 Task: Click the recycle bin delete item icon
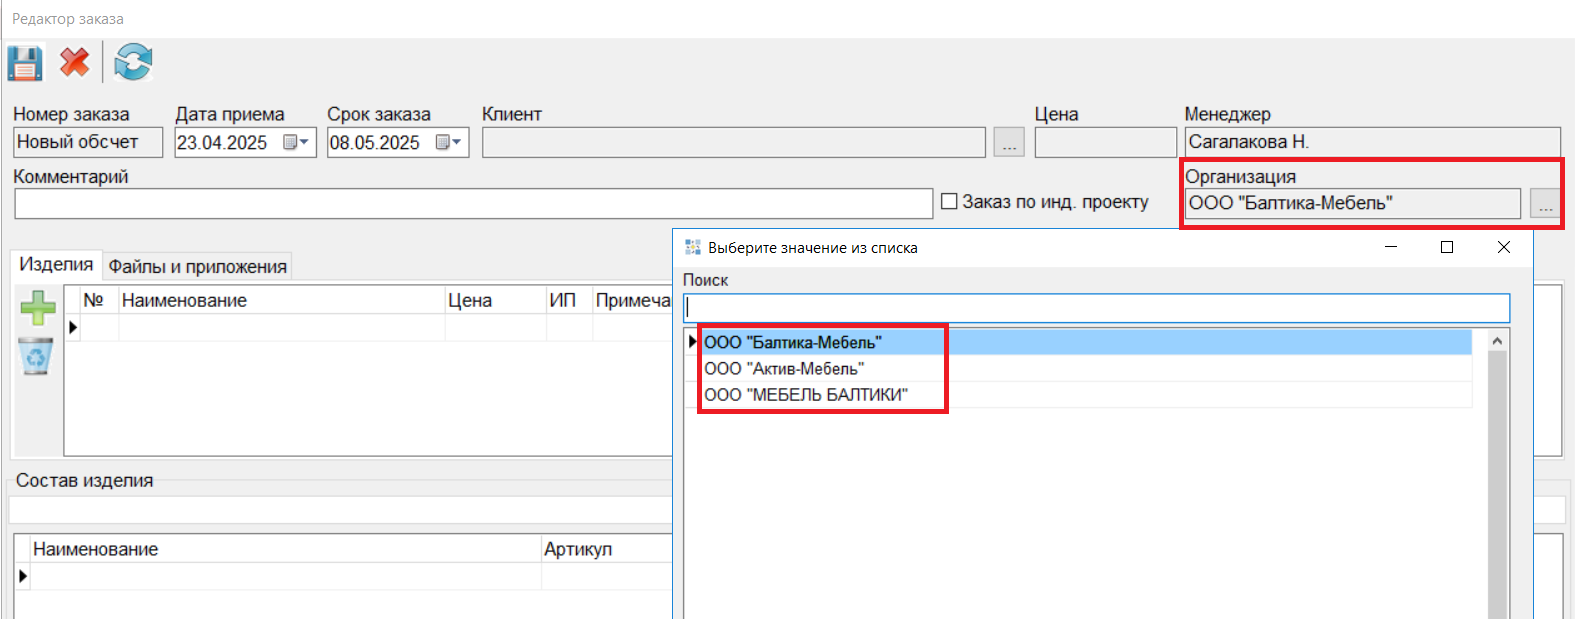36,356
